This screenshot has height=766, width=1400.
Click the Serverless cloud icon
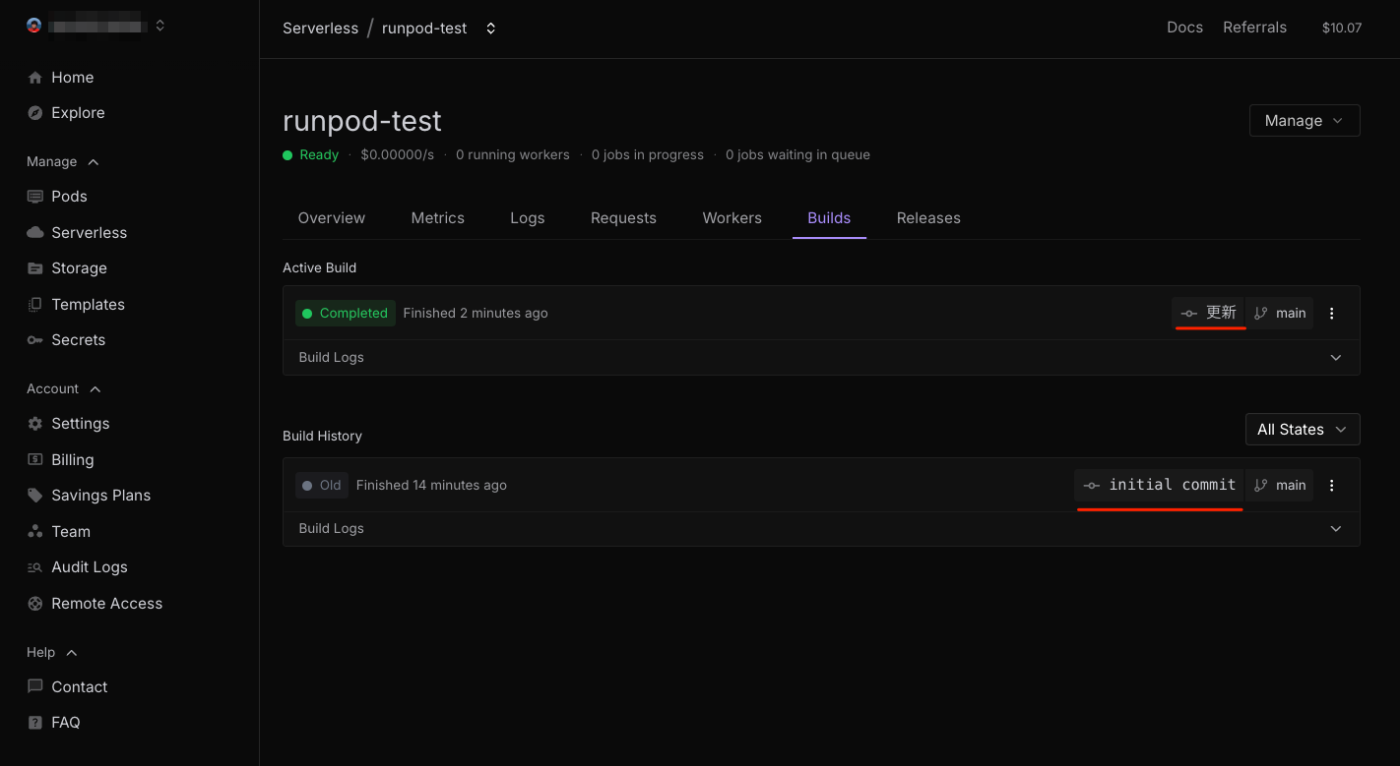point(35,233)
